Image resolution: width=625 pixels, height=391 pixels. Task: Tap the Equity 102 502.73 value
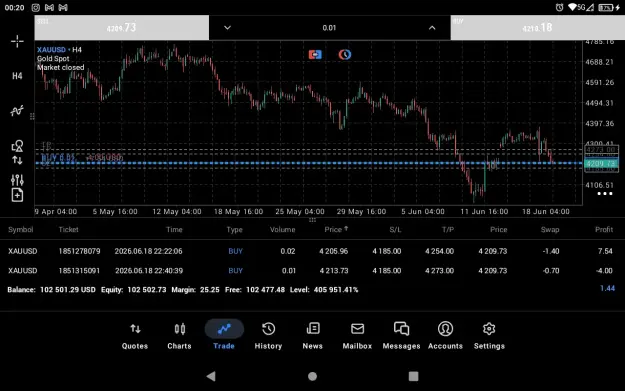(134, 290)
